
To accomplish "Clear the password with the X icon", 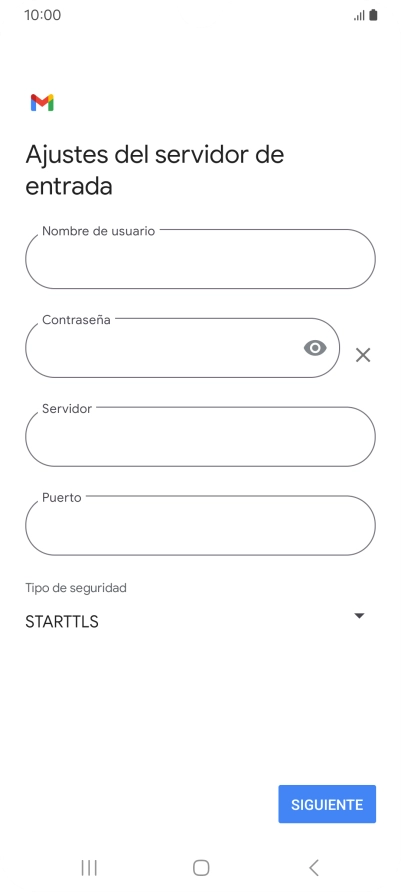I will [x=363, y=355].
